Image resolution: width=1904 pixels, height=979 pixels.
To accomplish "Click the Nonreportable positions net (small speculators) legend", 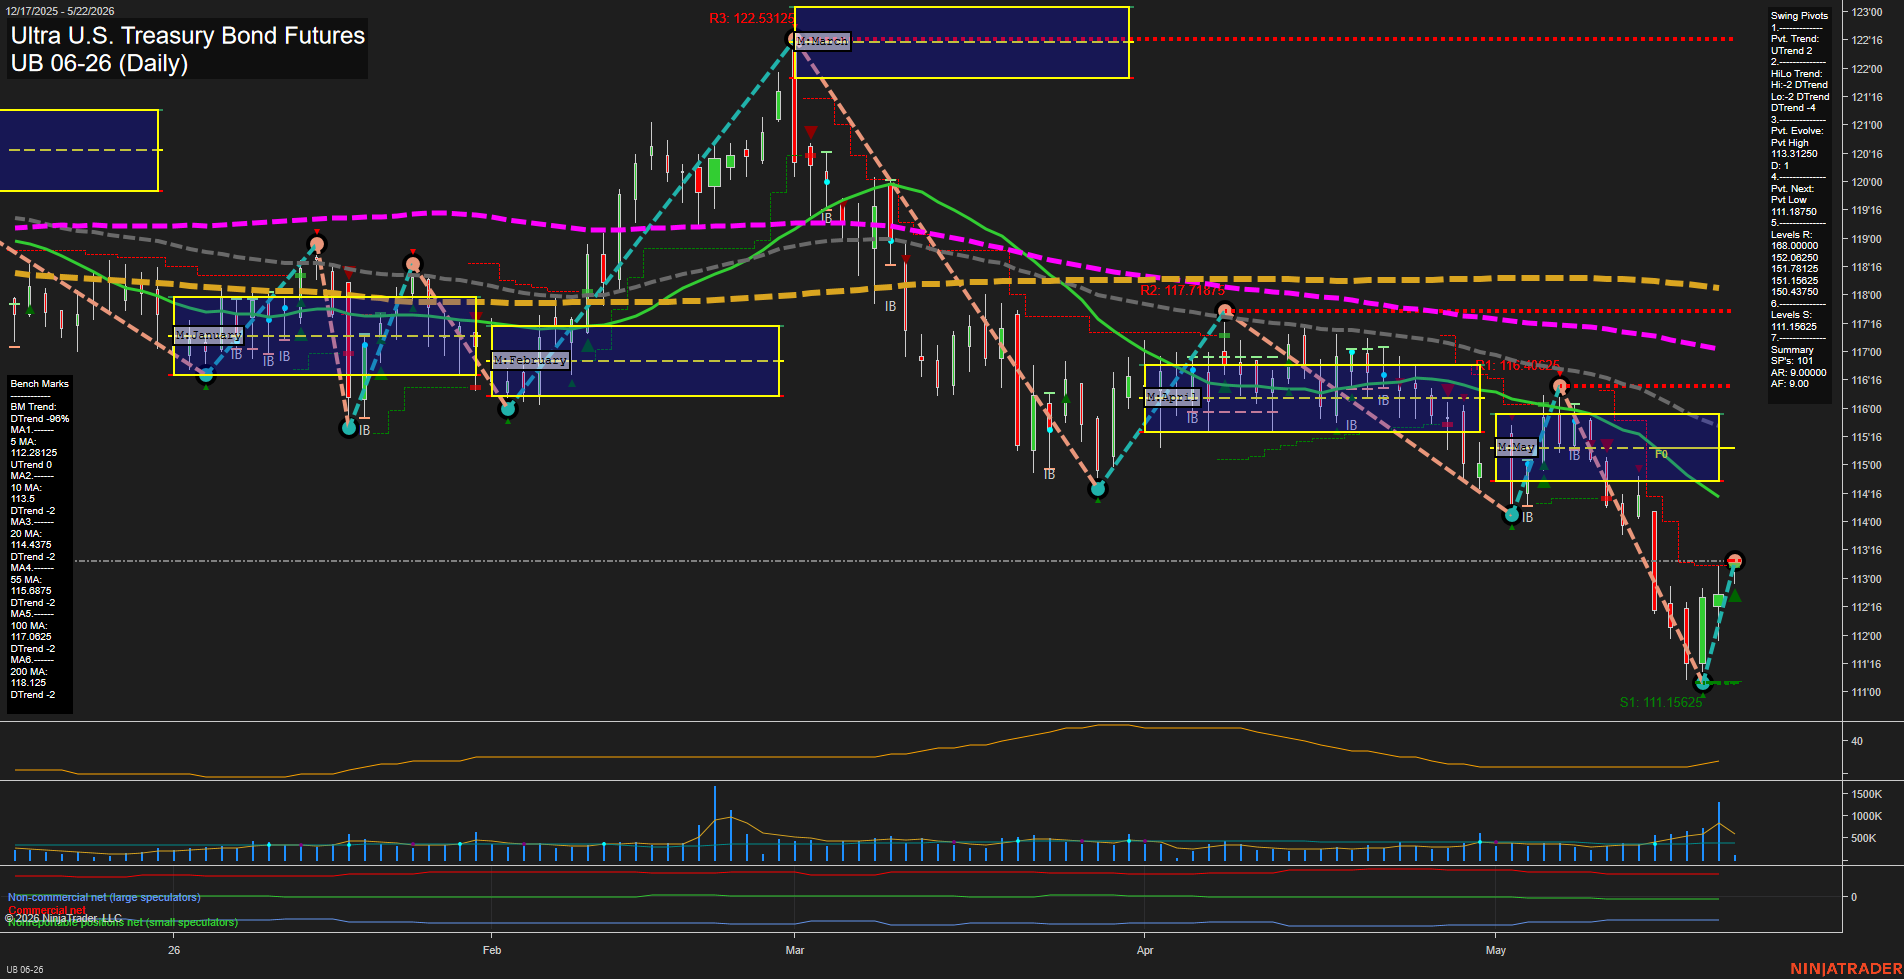I will pyautogui.click(x=123, y=922).
